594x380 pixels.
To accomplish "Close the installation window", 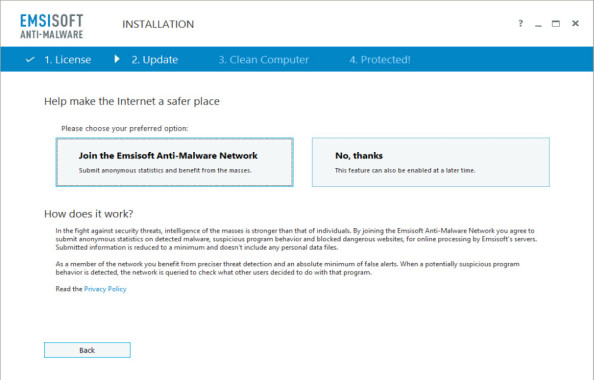I will [575, 23].
